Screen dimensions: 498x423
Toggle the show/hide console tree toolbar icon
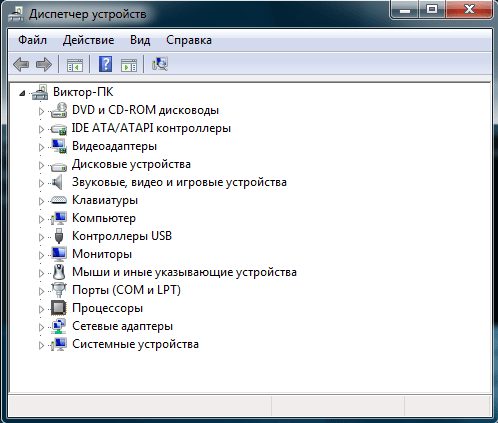(75, 65)
